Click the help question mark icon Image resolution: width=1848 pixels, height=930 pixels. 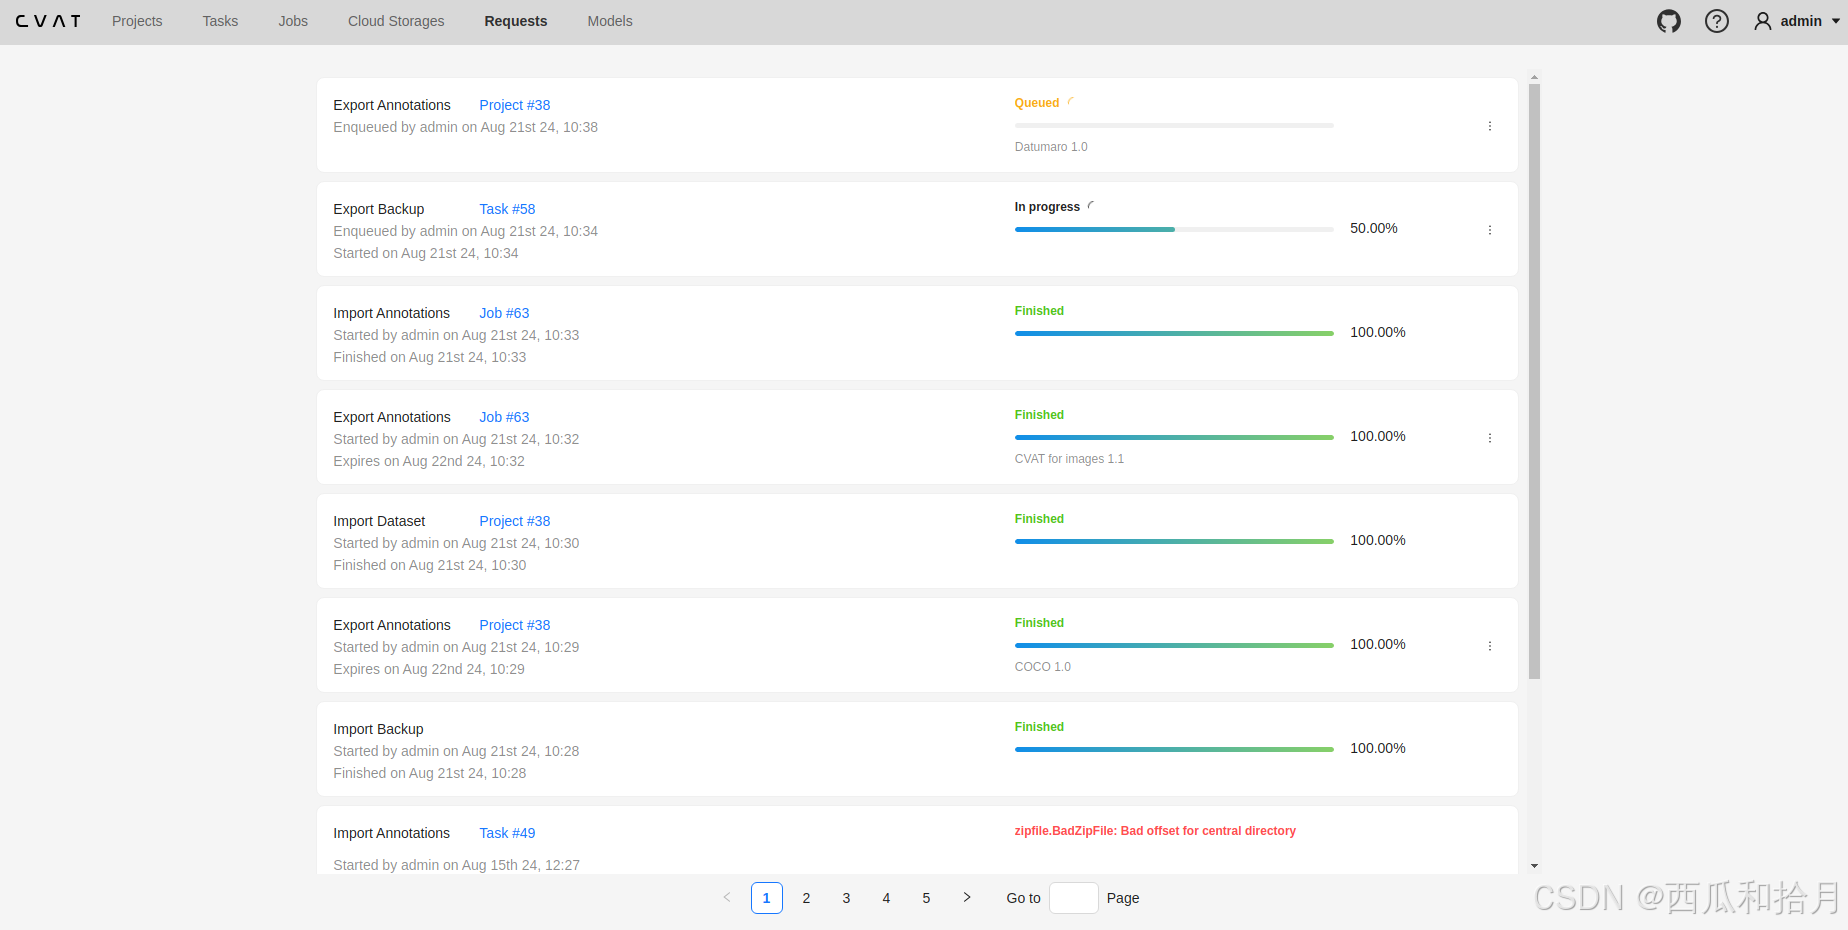tap(1716, 21)
